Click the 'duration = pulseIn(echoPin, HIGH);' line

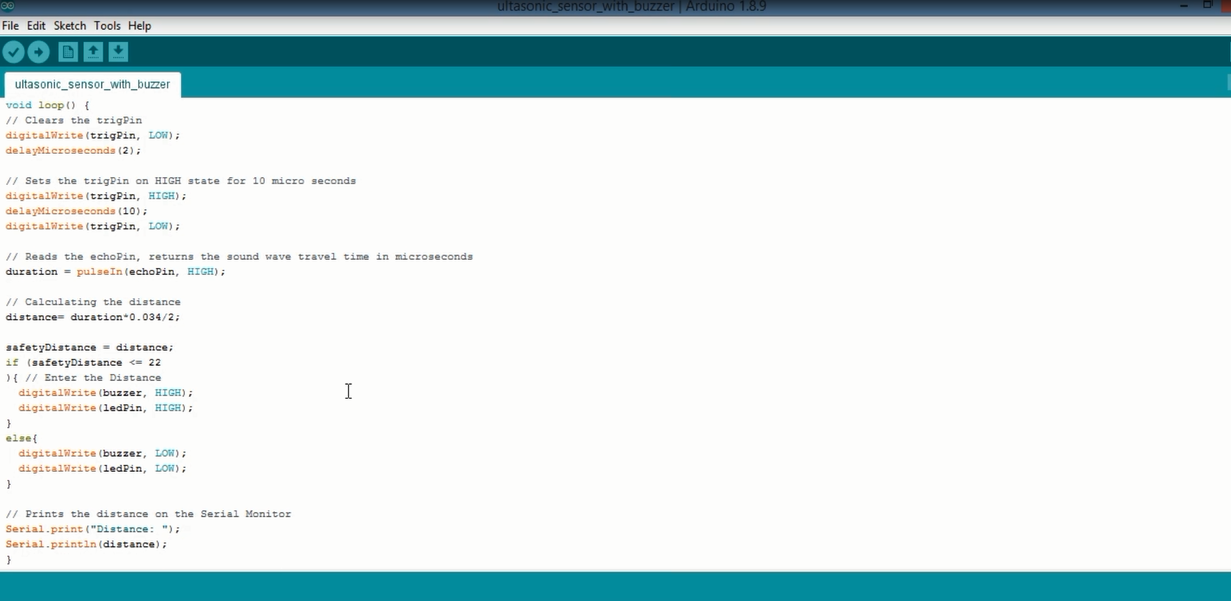[116, 272]
